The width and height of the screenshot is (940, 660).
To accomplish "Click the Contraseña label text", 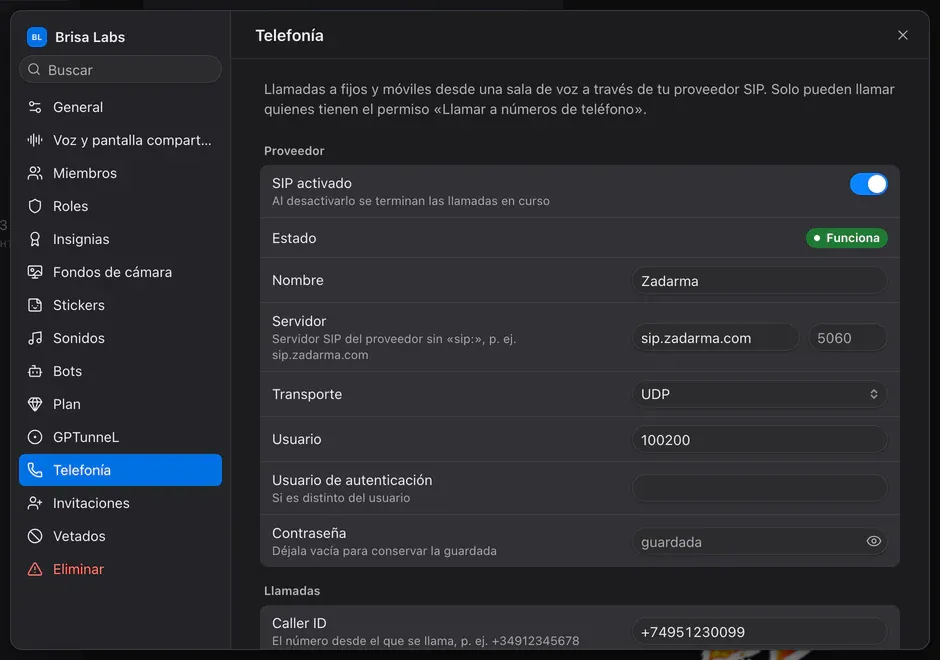I will 309,534.
